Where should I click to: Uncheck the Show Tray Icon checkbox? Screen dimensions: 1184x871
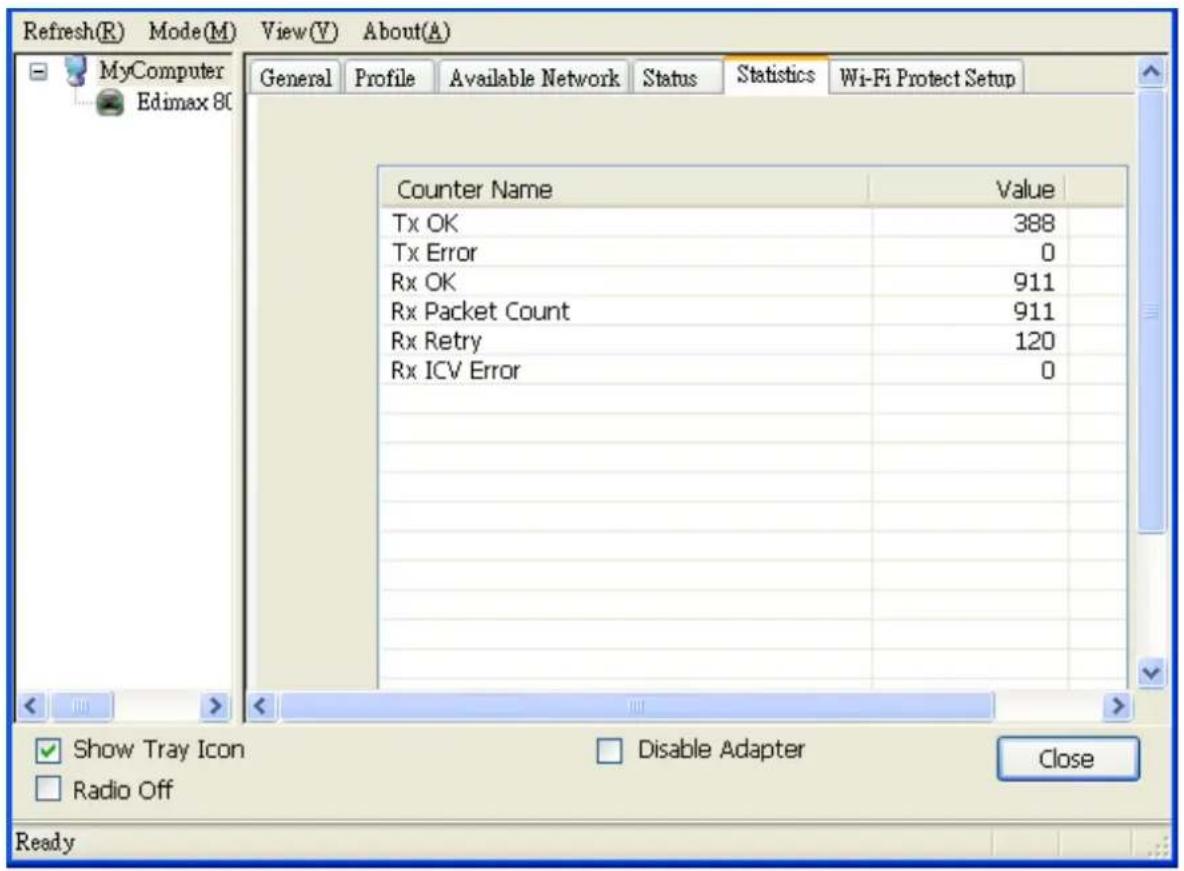(x=48, y=751)
